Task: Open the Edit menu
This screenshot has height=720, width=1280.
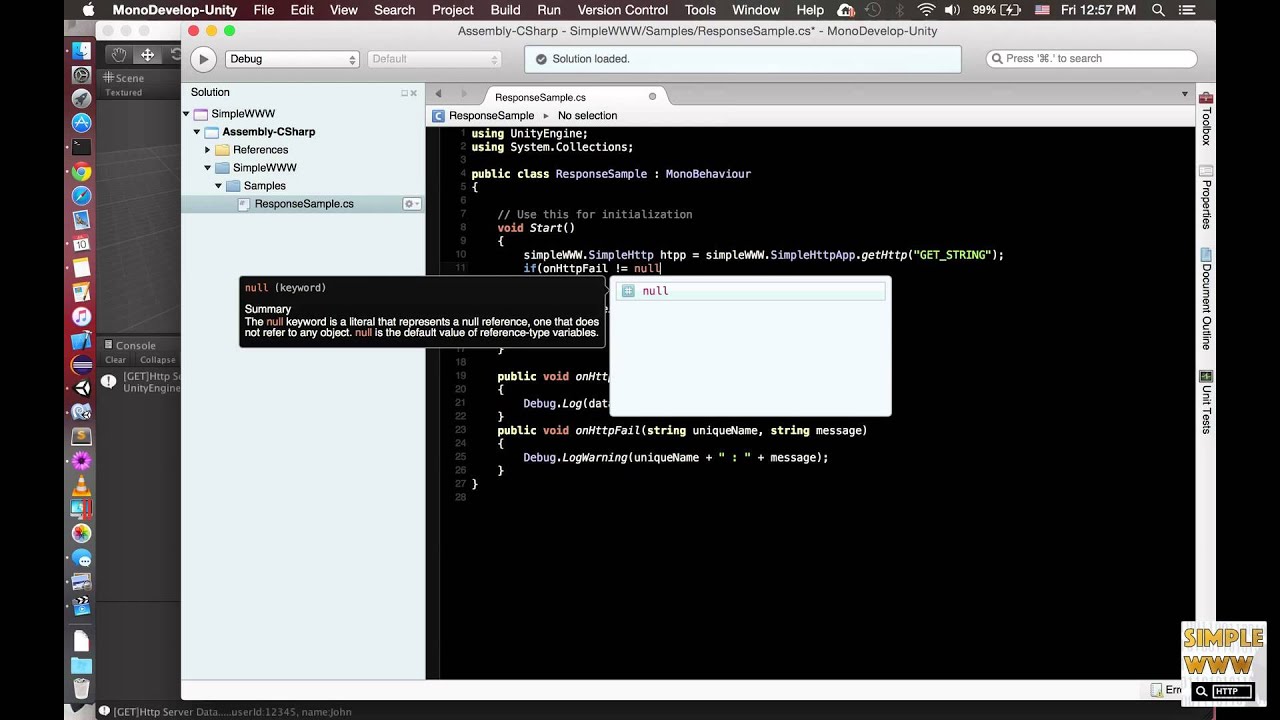Action: click(302, 10)
